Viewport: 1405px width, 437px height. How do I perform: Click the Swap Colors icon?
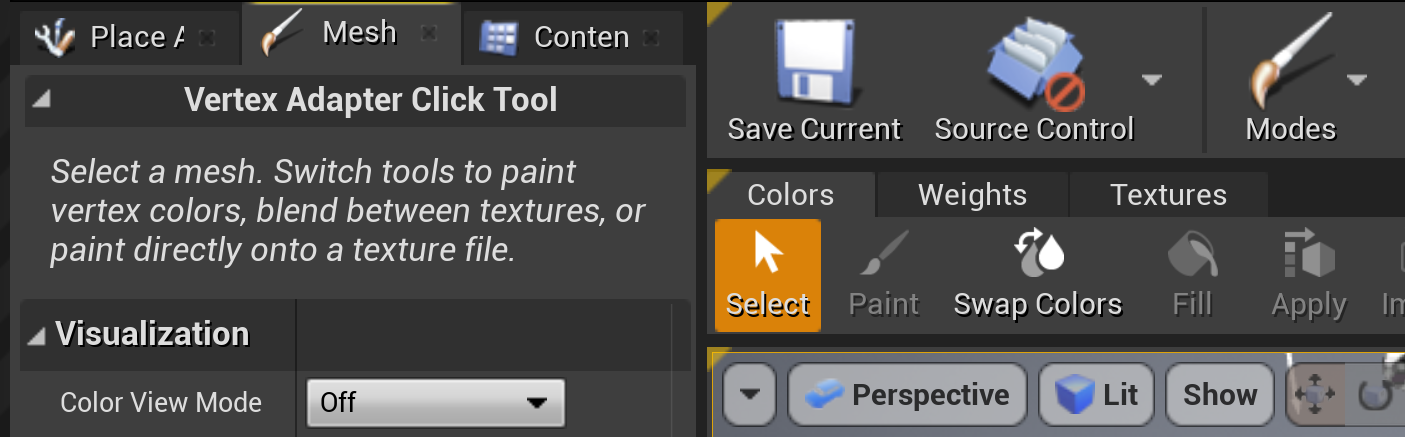[1037, 275]
